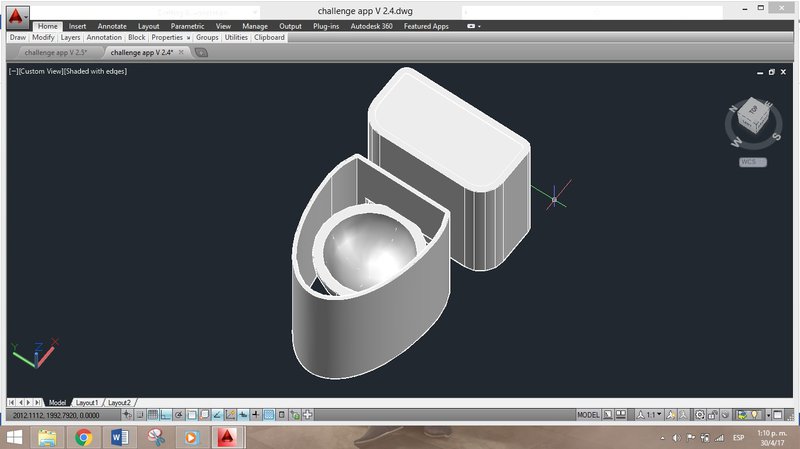The width and height of the screenshot is (800, 449).
Task: Click the ViewCube navigation cube
Action: tap(752, 123)
